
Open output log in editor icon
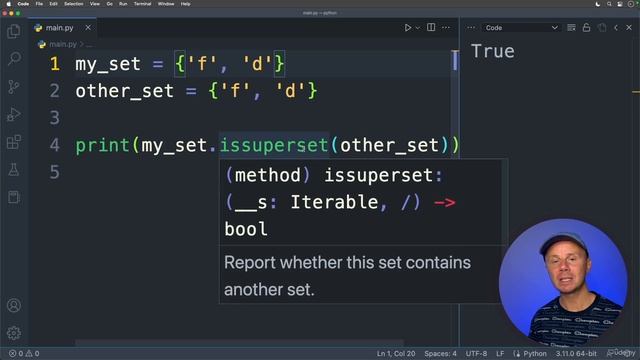[x=602, y=28]
